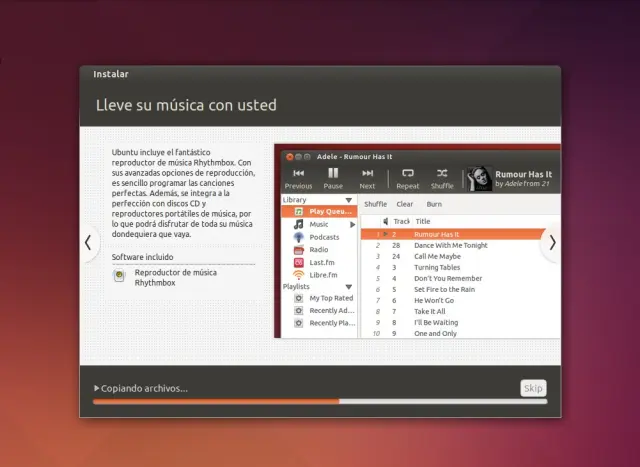640x467 pixels.
Task: Select the Last.fm source
Action: tap(322, 262)
